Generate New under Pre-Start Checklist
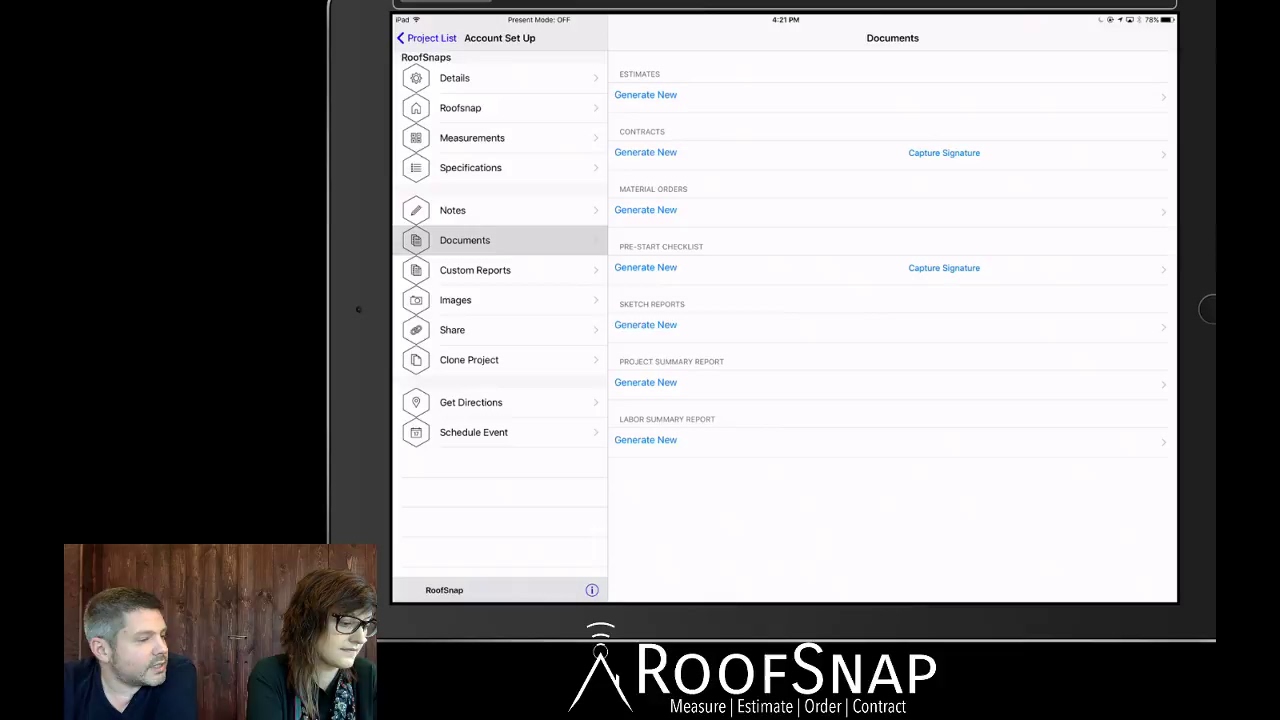Screen dimensions: 1280x720 [x=645, y=267]
